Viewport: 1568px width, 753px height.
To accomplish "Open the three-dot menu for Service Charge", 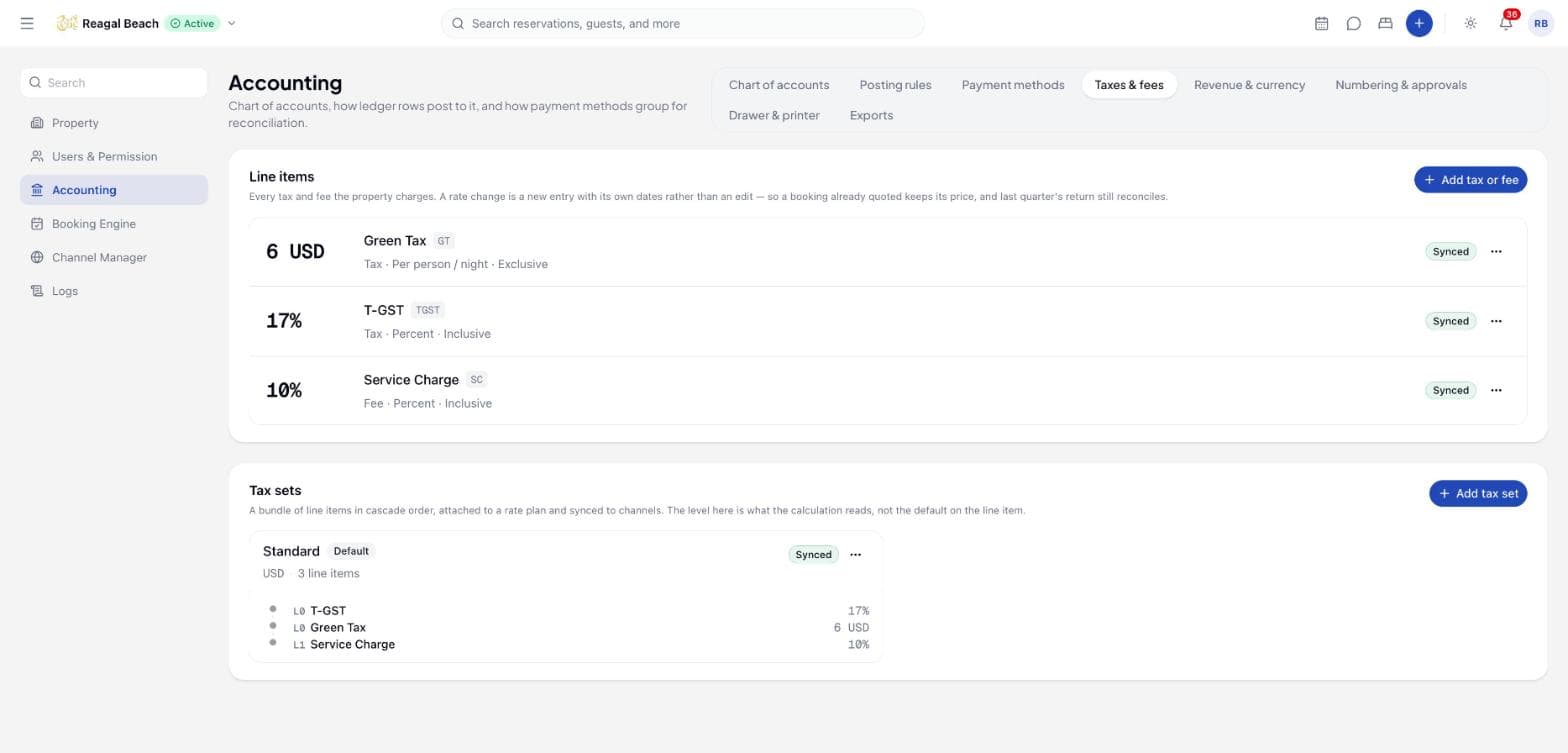I will tap(1496, 390).
